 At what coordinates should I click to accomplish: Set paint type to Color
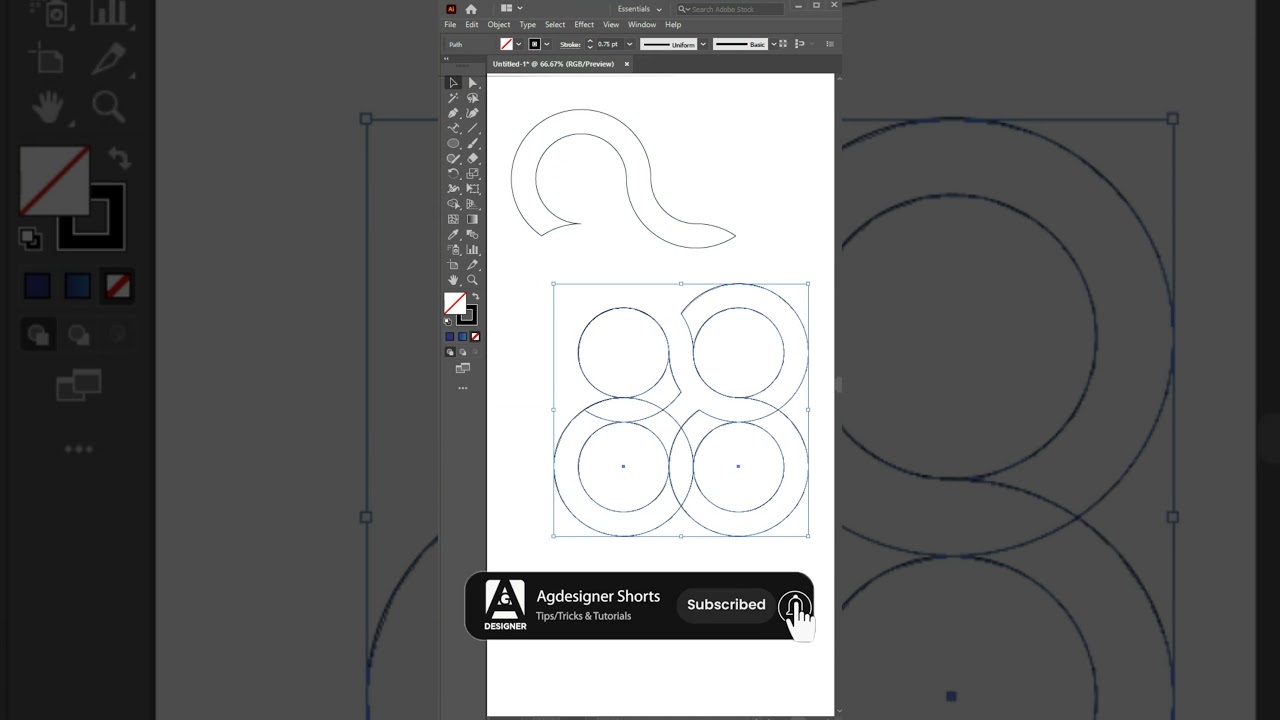pyautogui.click(x=450, y=337)
